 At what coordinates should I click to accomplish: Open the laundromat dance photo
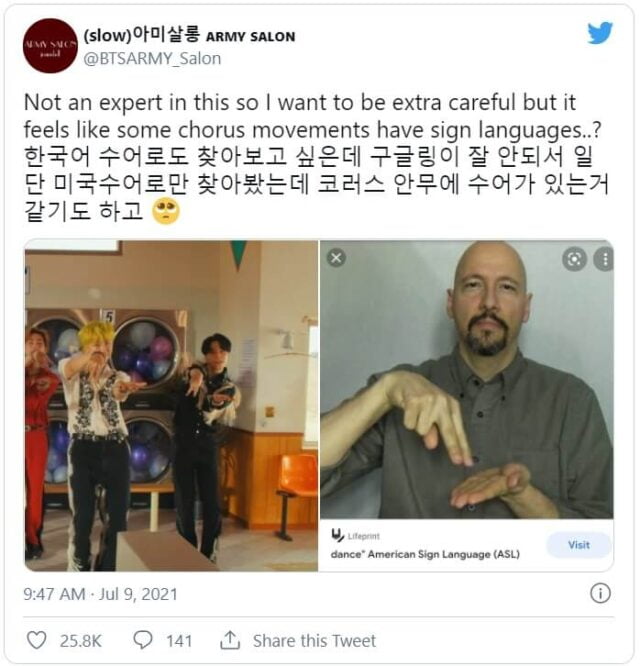click(x=171, y=406)
